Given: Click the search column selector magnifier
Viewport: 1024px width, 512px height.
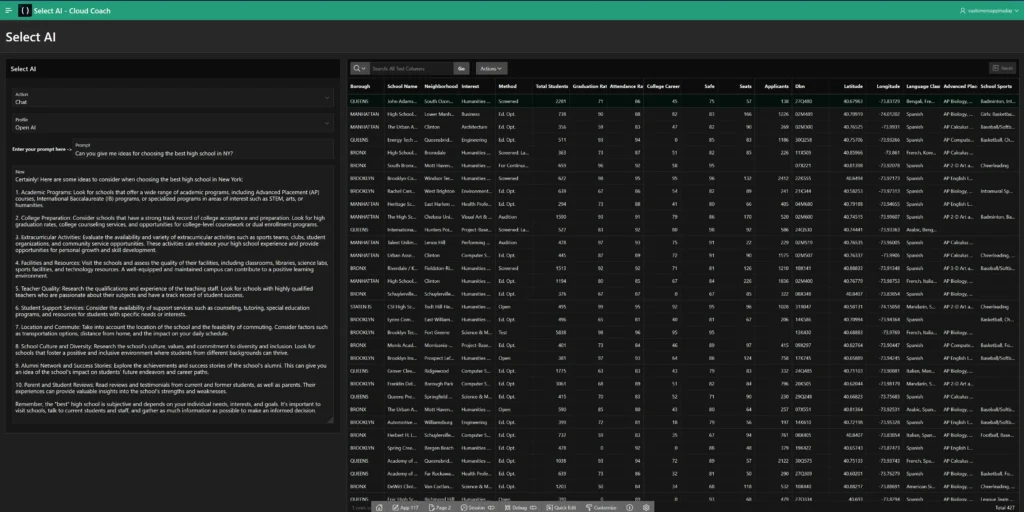Looking at the screenshot, I should [x=360, y=68].
